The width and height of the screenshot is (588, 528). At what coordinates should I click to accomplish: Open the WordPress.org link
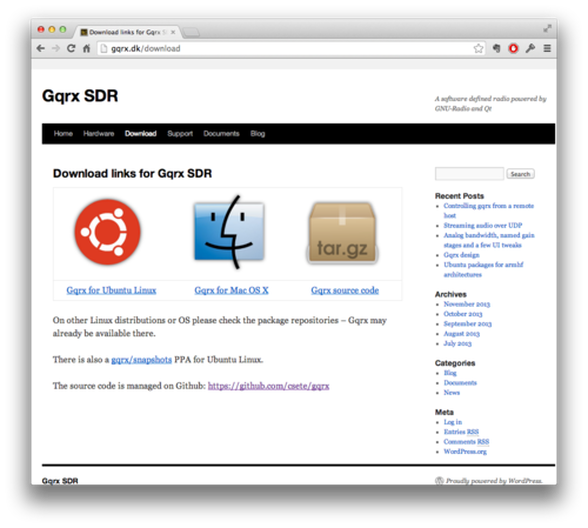pyautogui.click(x=465, y=452)
